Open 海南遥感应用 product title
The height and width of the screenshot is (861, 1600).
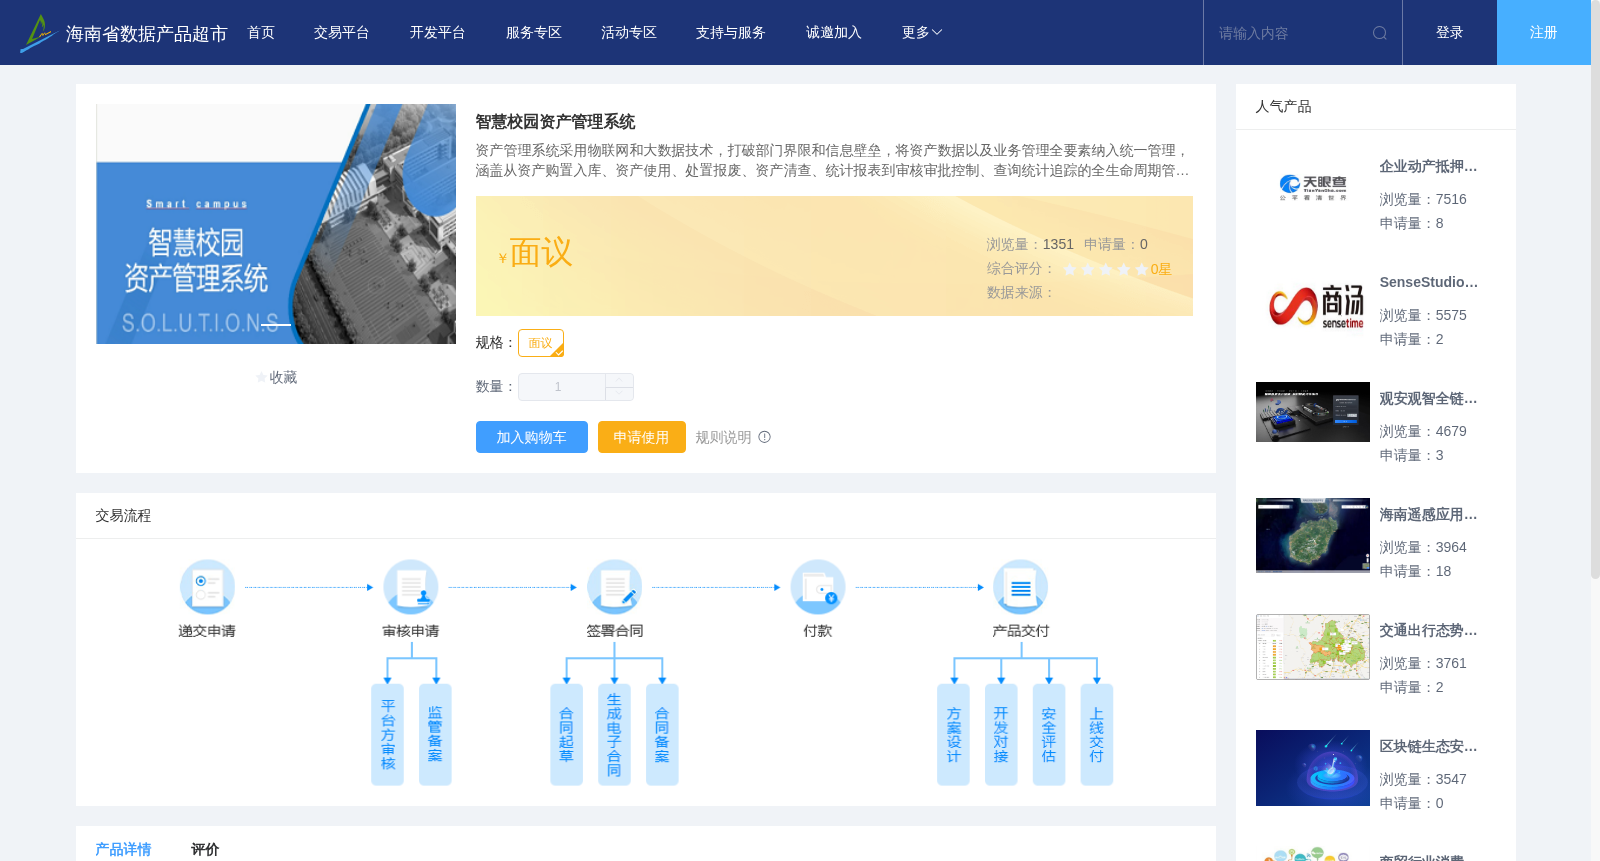pos(1428,515)
